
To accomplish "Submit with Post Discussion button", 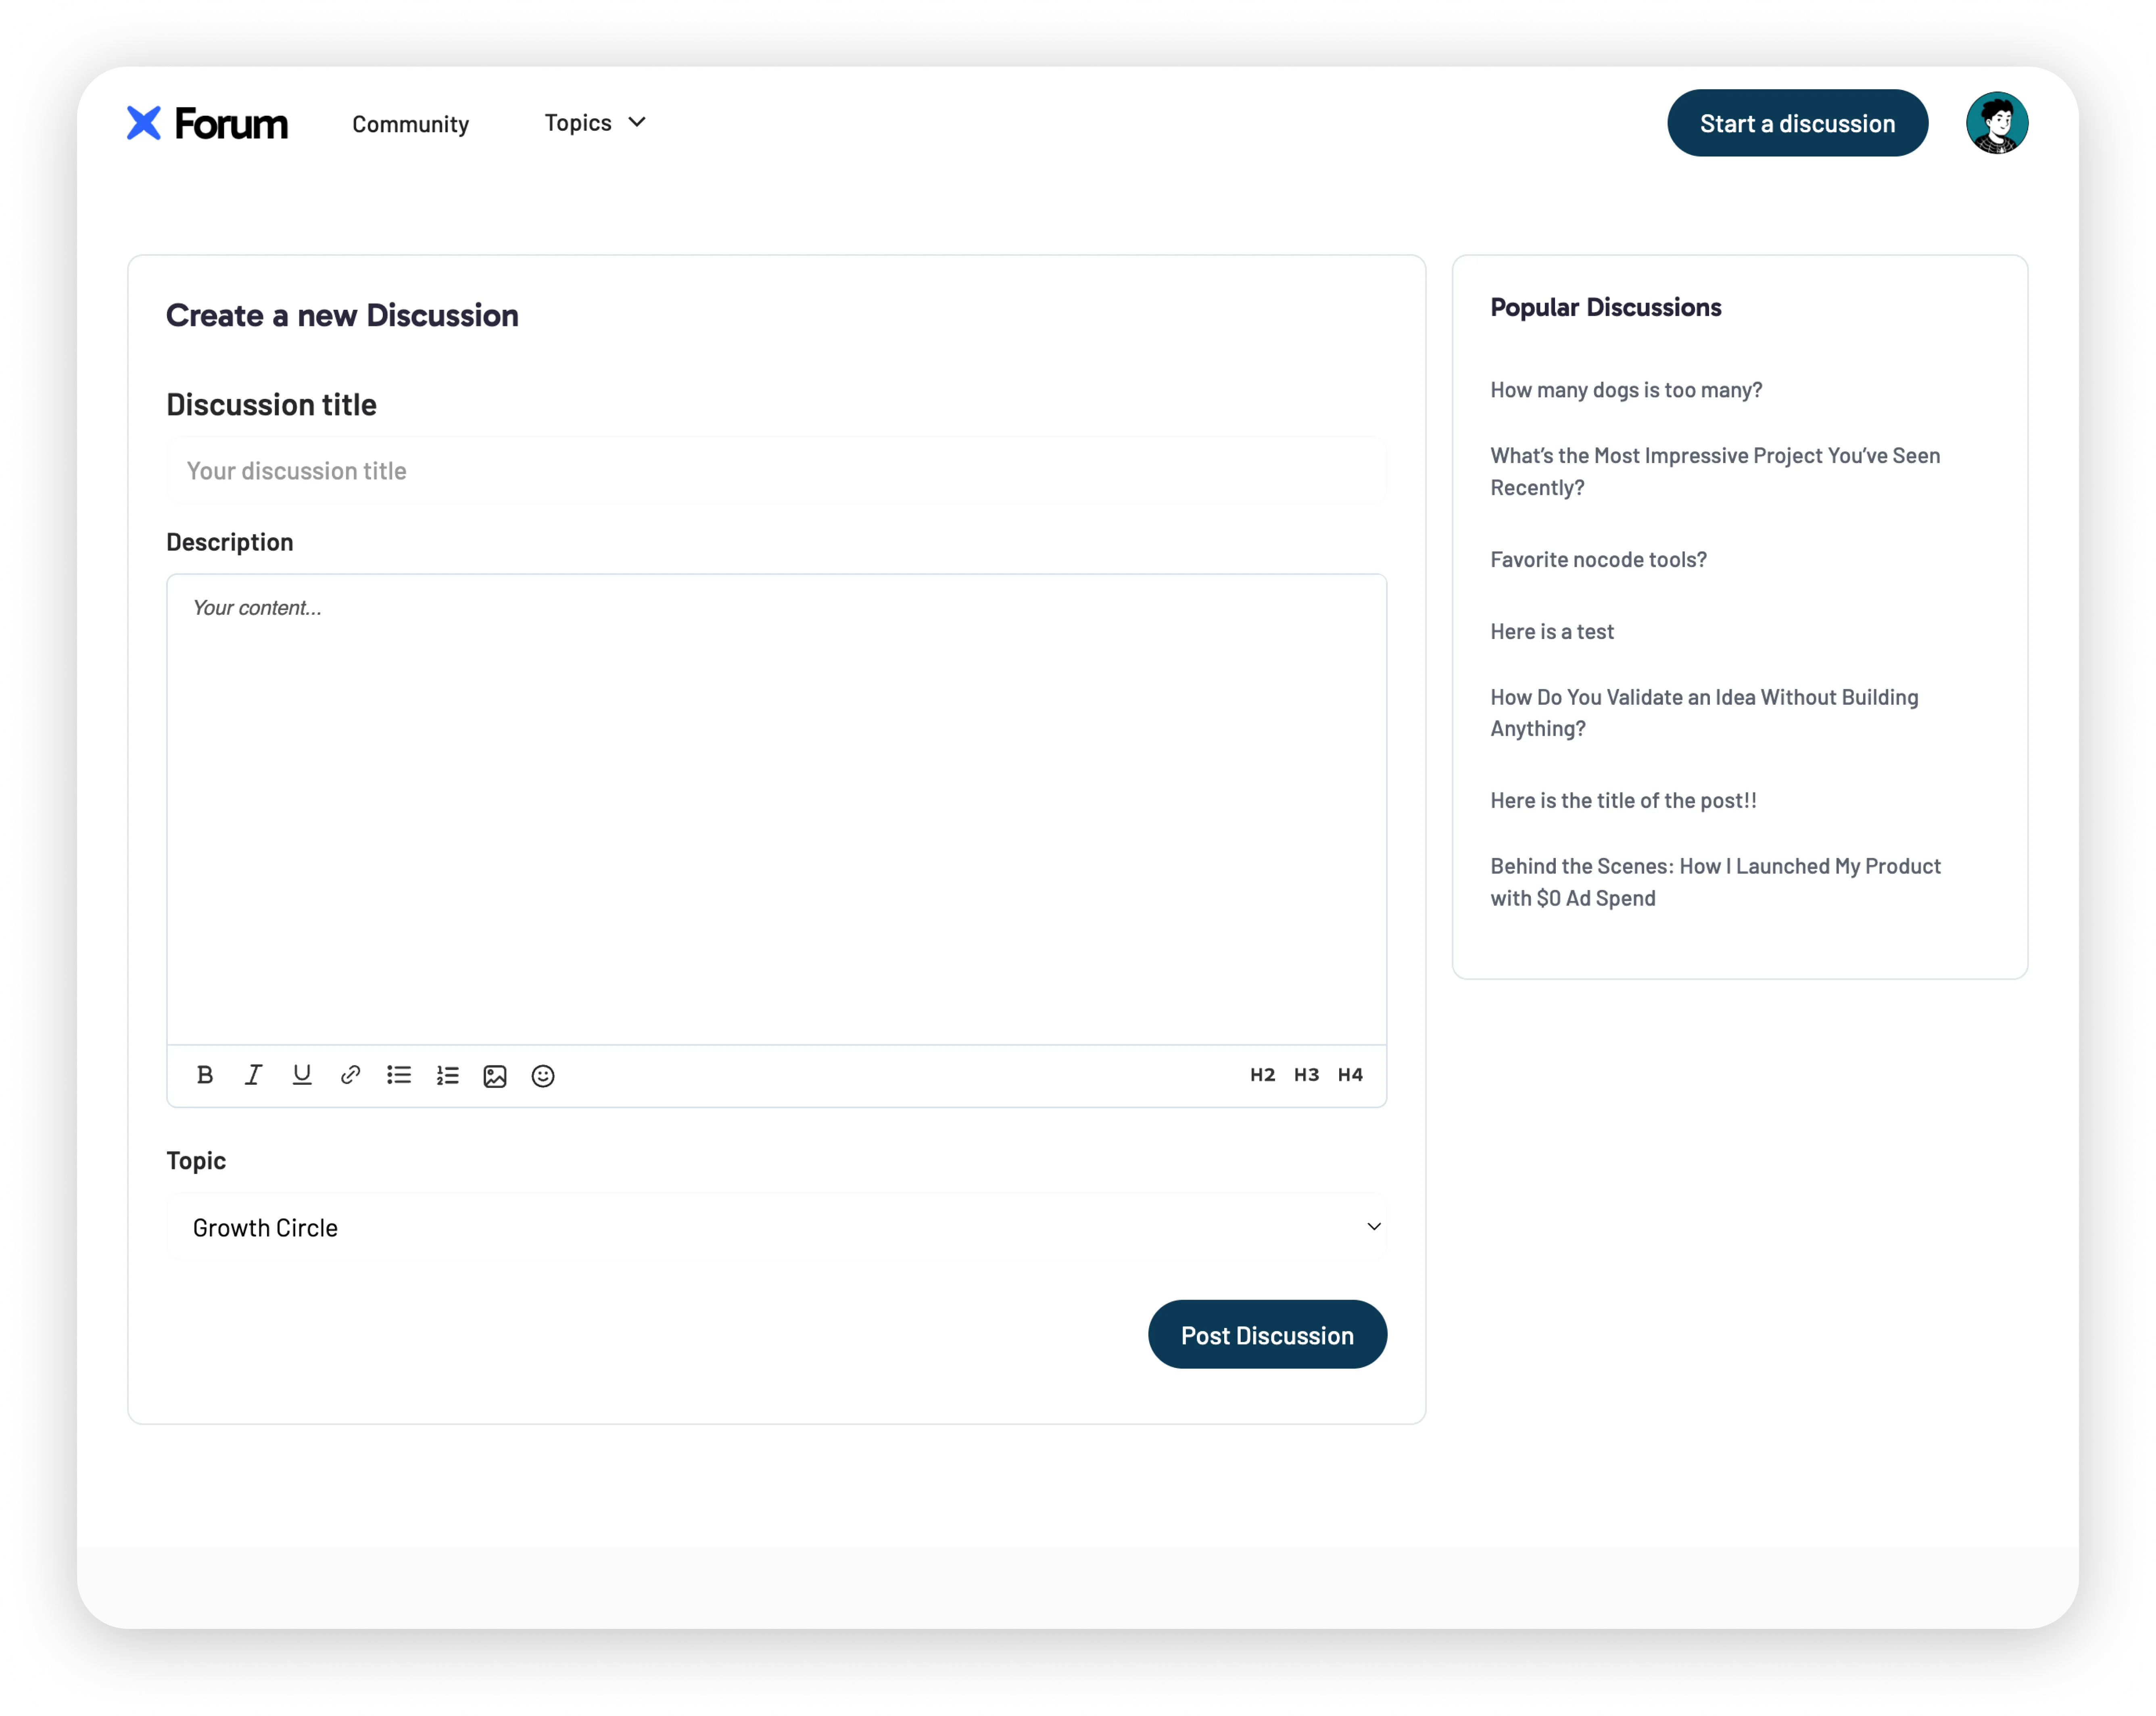I will click(x=1266, y=1335).
